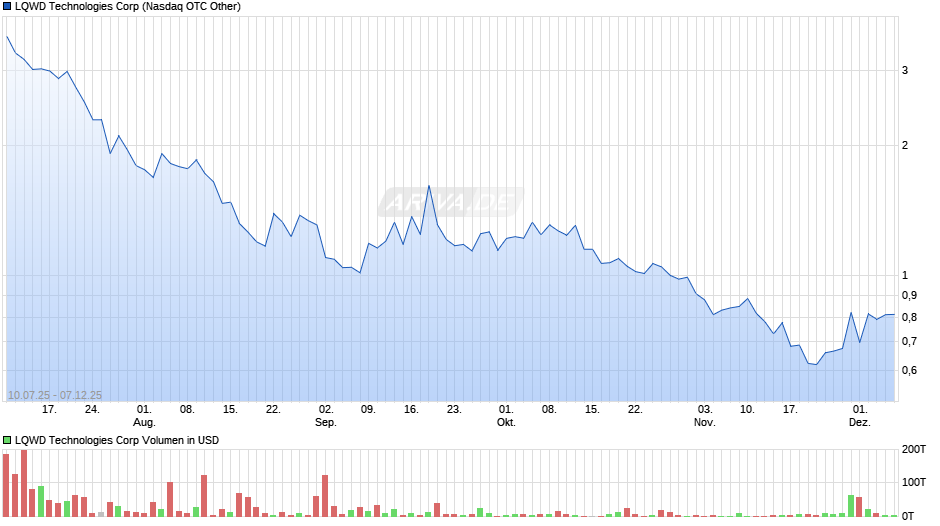
Task: Click the '01. Dez.' date label
Action: pos(859,416)
